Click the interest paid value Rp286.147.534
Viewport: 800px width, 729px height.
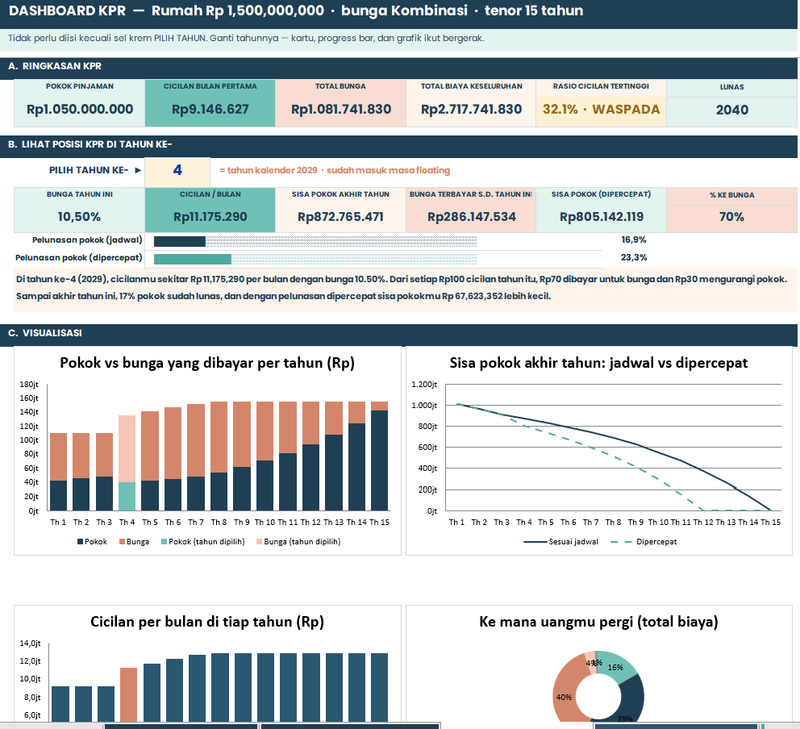(x=471, y=217)
